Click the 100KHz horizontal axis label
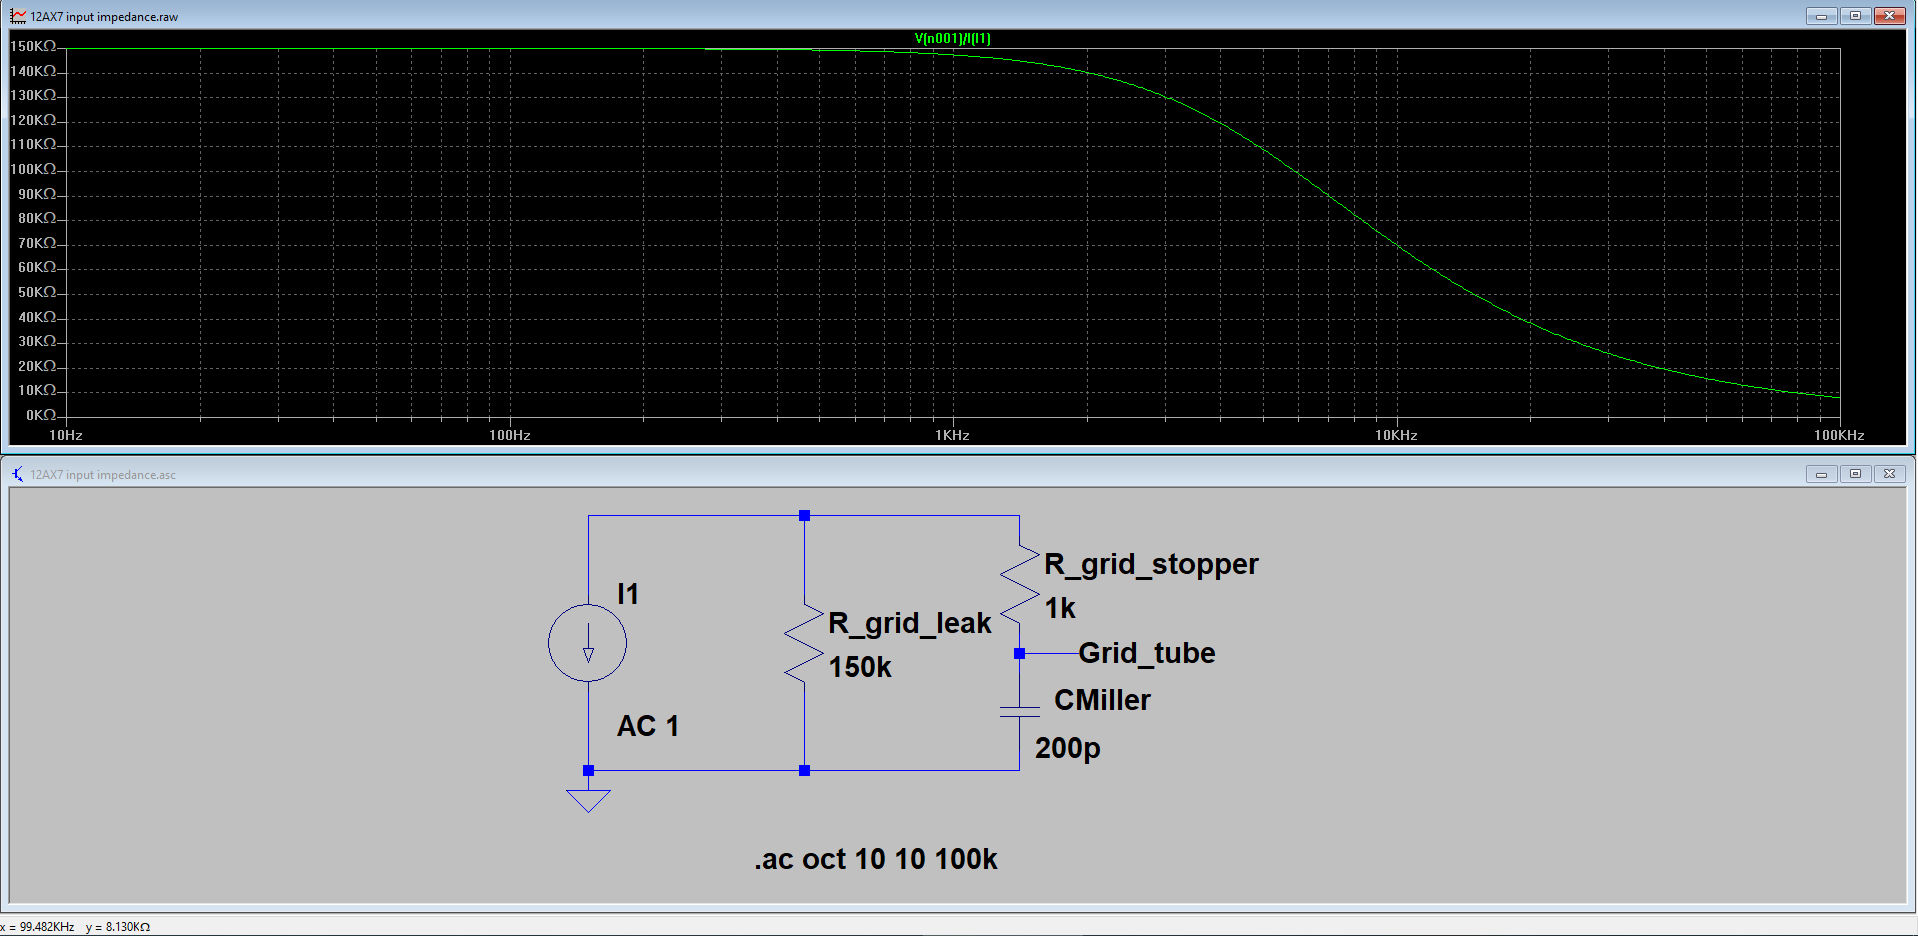 pos(1839,435)
